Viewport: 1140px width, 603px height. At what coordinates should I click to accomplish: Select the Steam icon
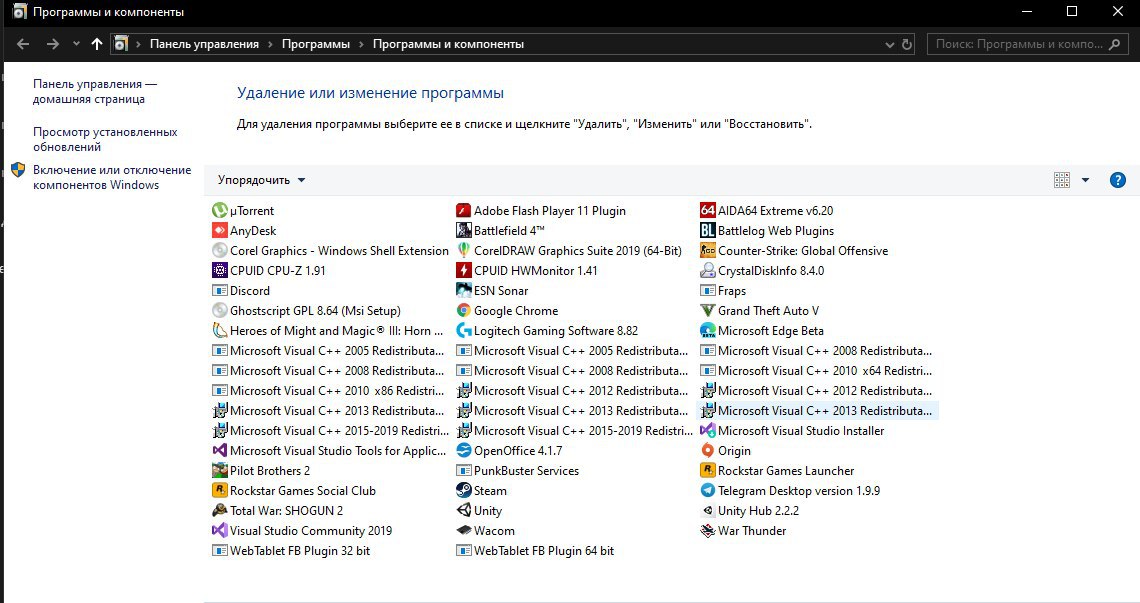pyautogui.click(x=463, y=490)
